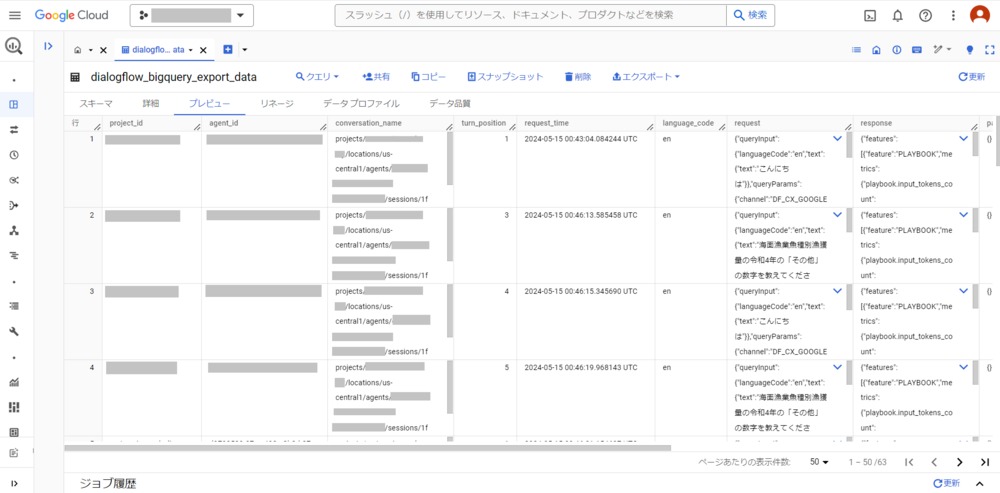The width and height of the screenshot is (1000, 493).
Task: Go to the next page of results
Action: 959,462
